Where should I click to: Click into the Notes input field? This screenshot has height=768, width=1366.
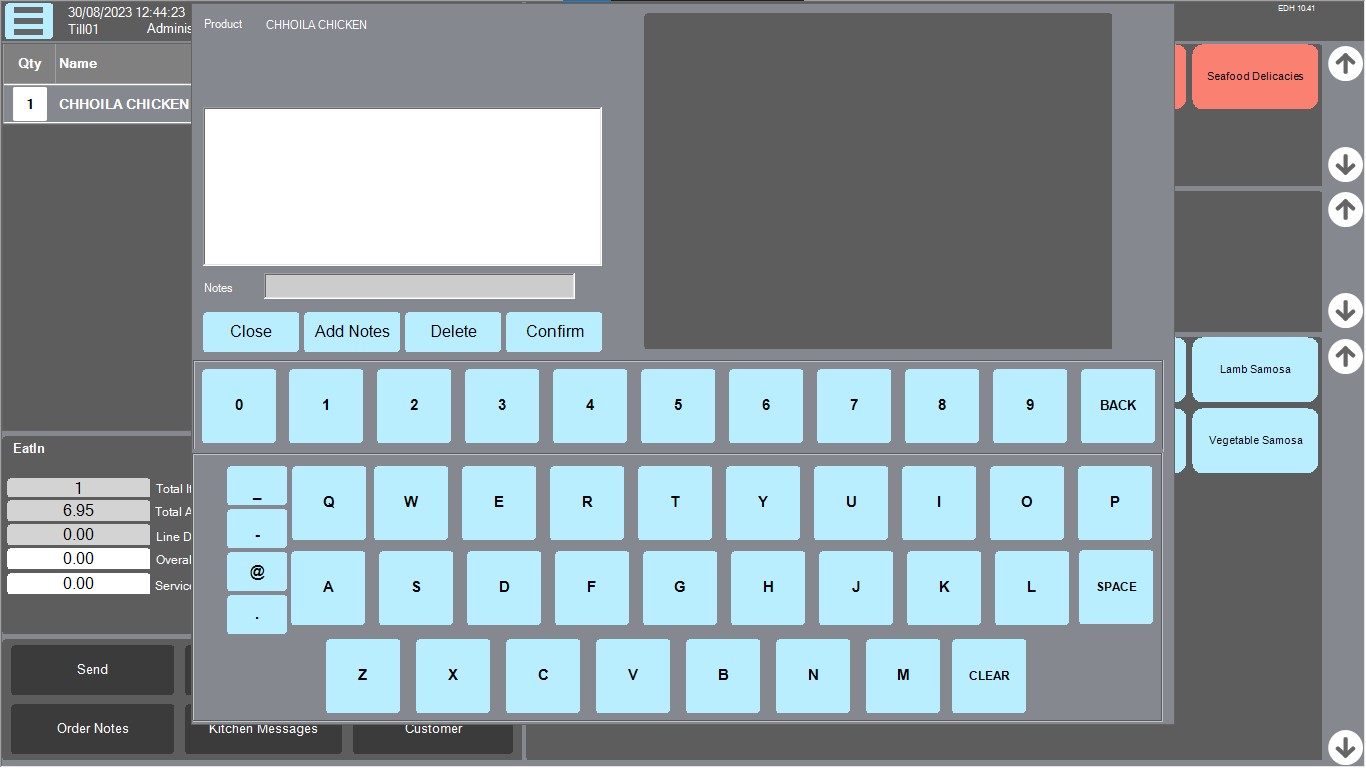(x=419, y=287)
